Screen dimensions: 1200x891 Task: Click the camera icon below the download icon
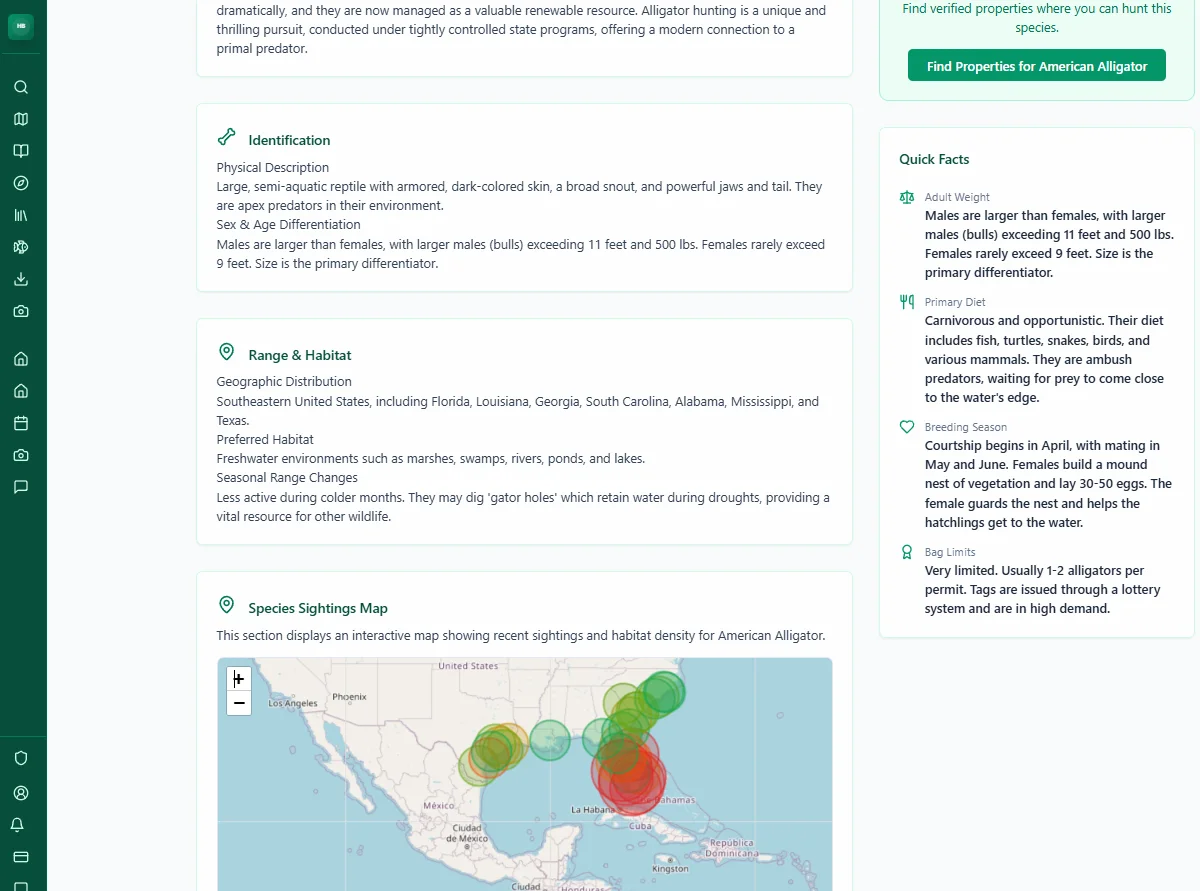click(x=21, y=311)
